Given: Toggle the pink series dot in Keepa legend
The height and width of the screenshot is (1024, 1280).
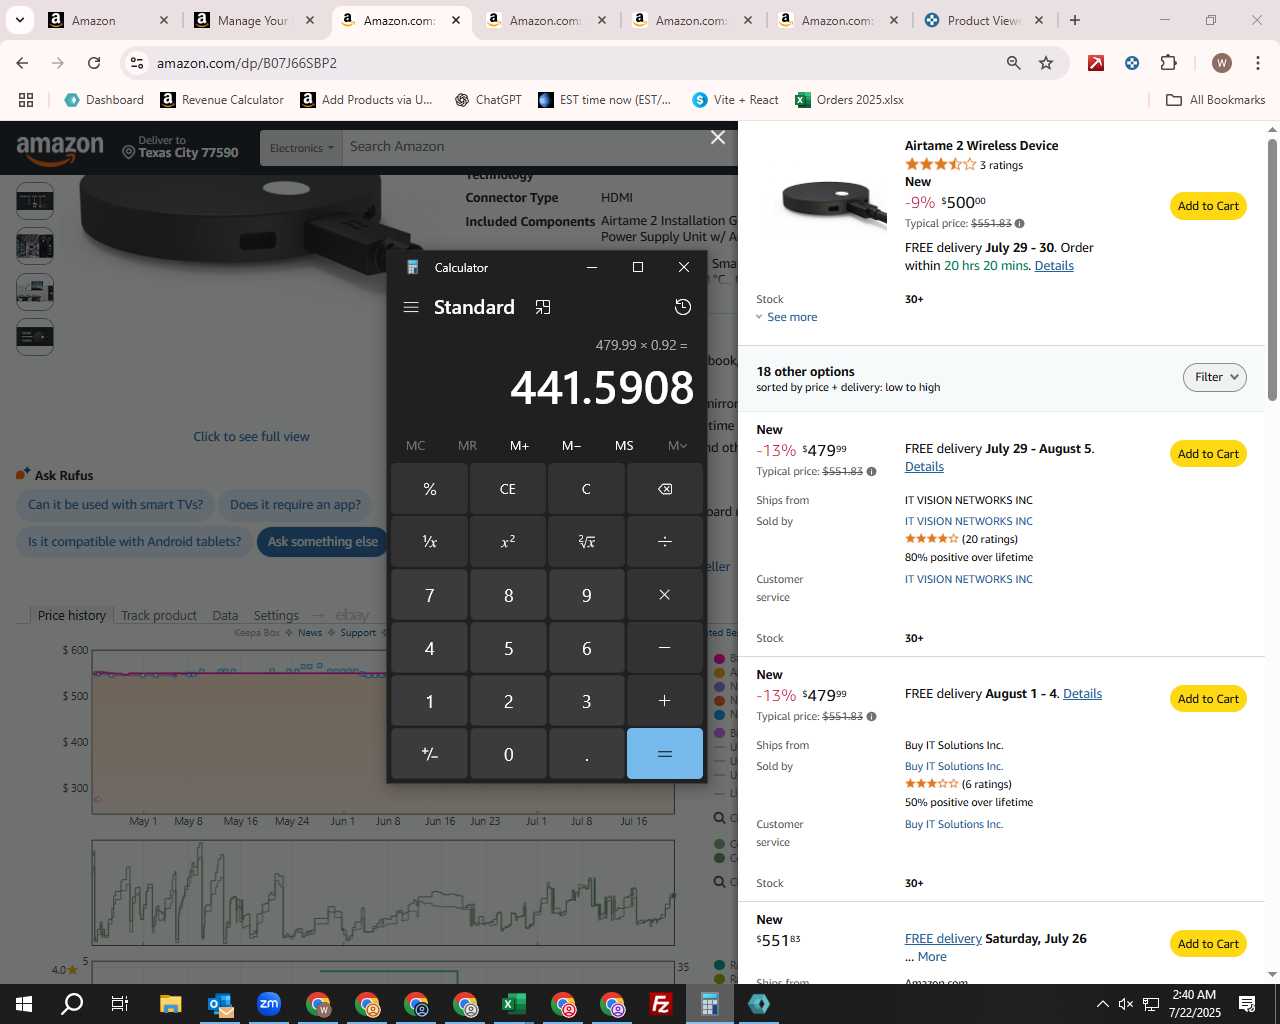Looking at the screenshot, I should click(720, 658).
